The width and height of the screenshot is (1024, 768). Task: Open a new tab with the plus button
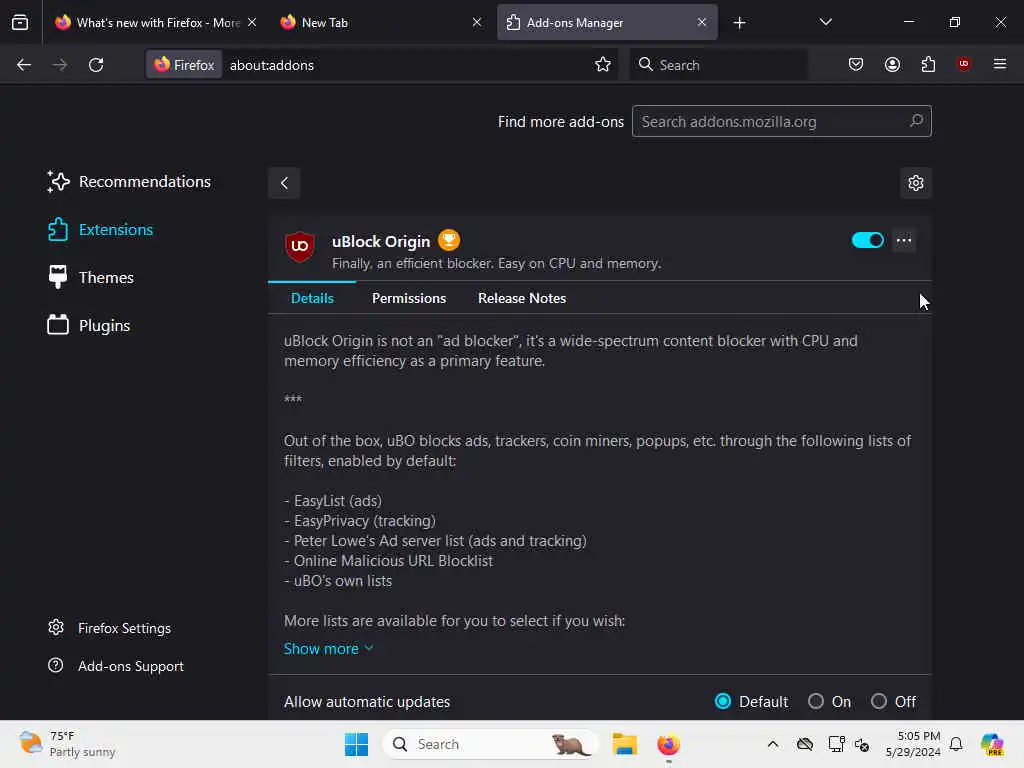click(739, 23)
